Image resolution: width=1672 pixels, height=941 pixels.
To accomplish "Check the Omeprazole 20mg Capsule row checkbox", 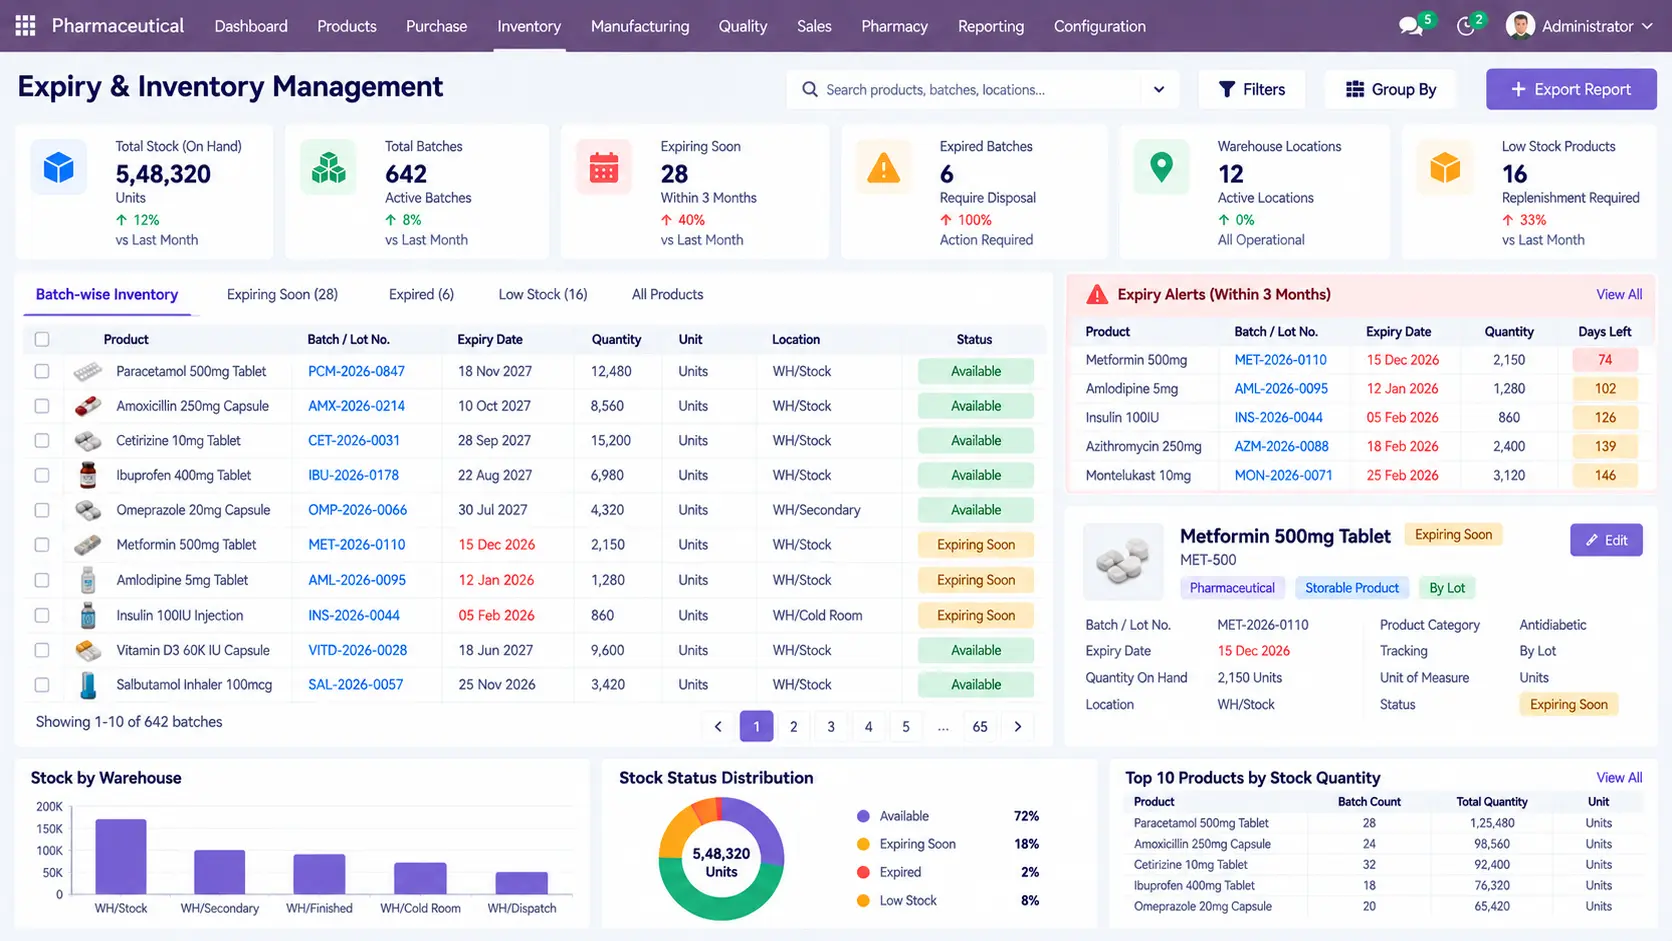I will pyautogui.click(x=42, y=510).
